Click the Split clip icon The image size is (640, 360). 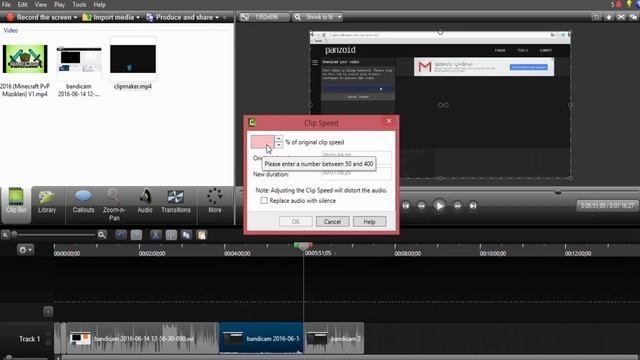[x=171, y=235]
